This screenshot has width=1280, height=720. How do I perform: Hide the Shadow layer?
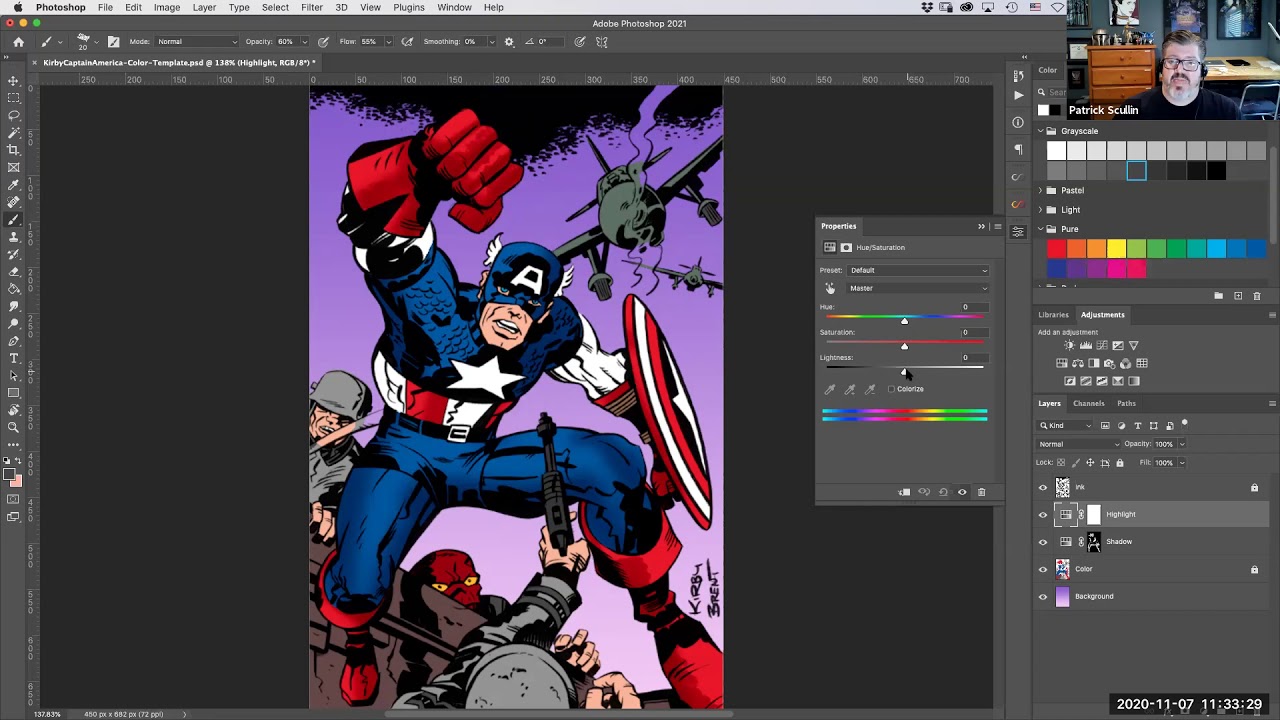[1043, 542]
